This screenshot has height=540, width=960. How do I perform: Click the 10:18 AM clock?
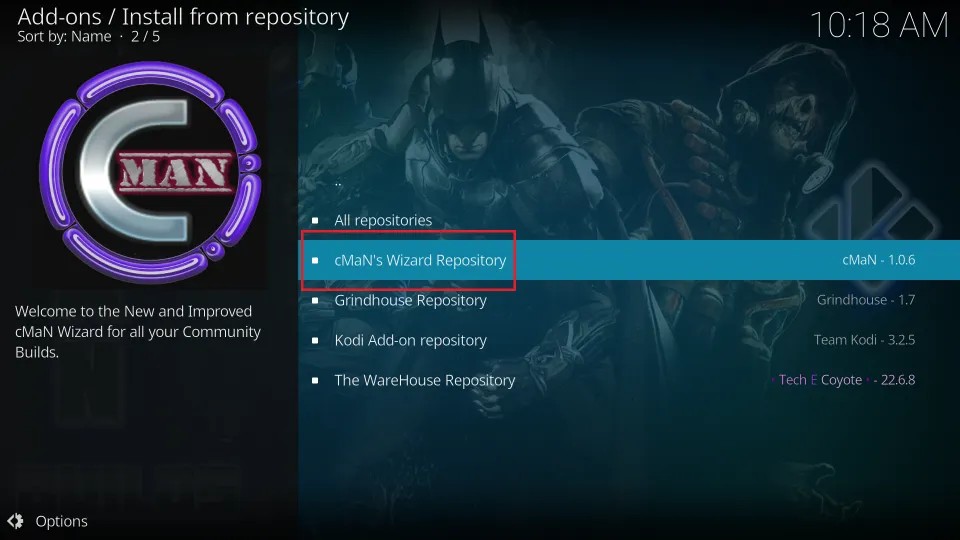879,25
